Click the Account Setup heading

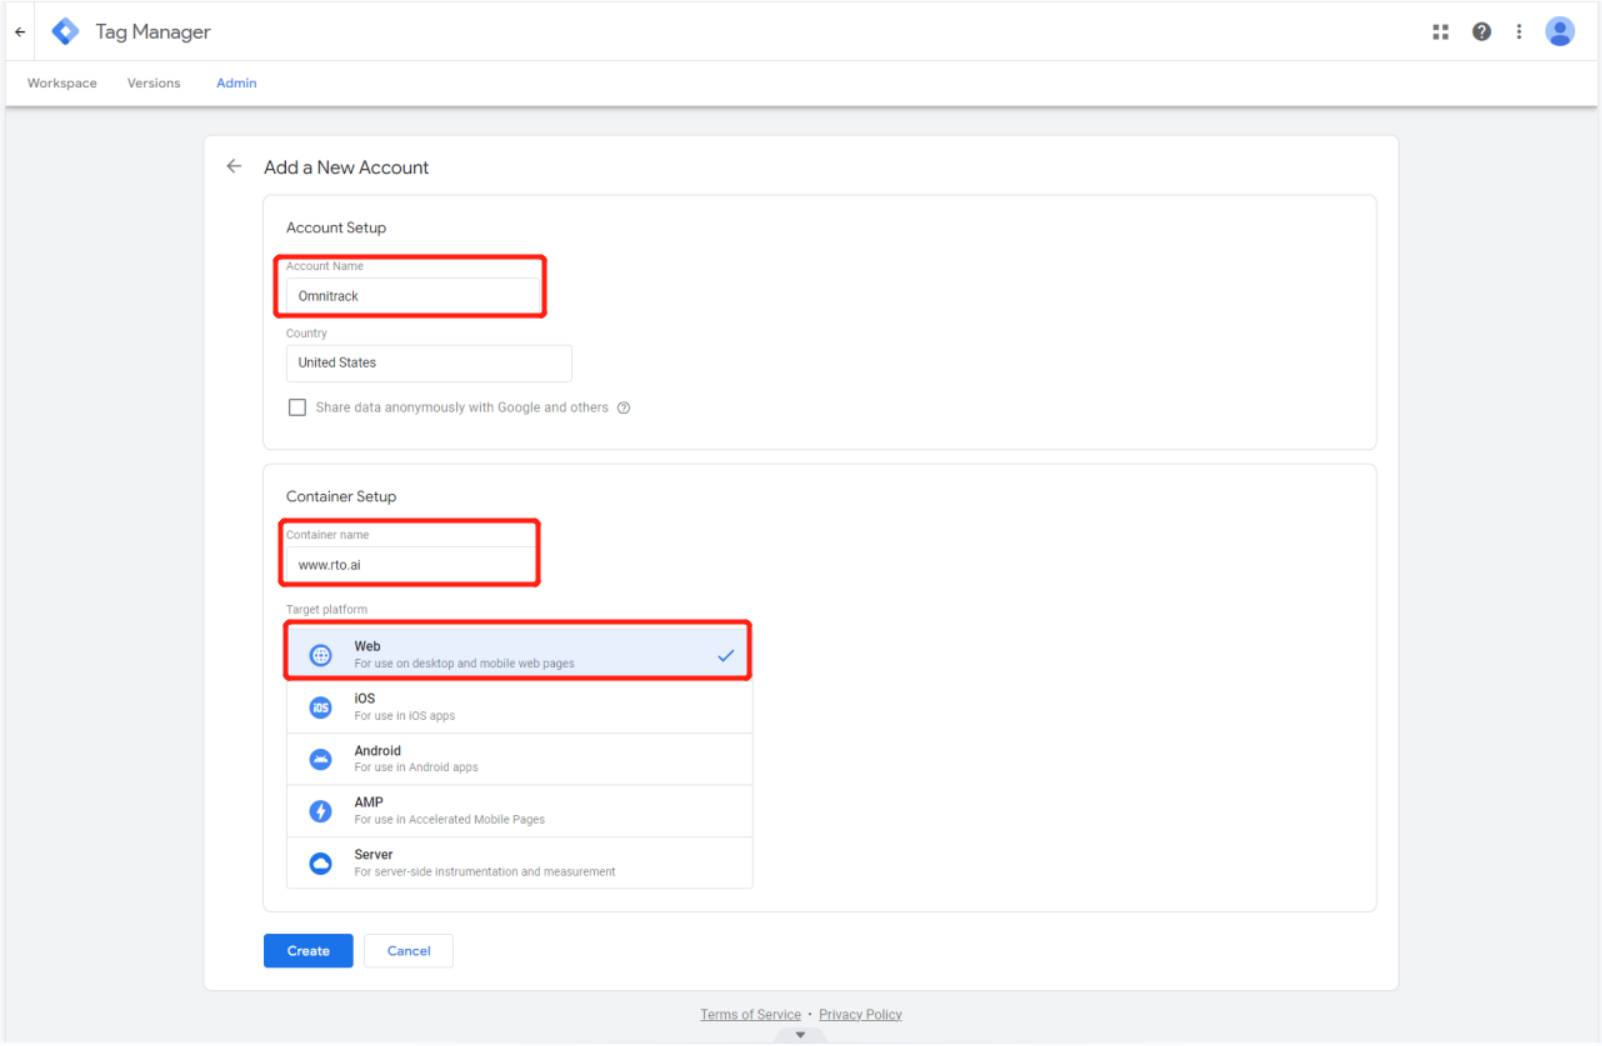point(336,228)
